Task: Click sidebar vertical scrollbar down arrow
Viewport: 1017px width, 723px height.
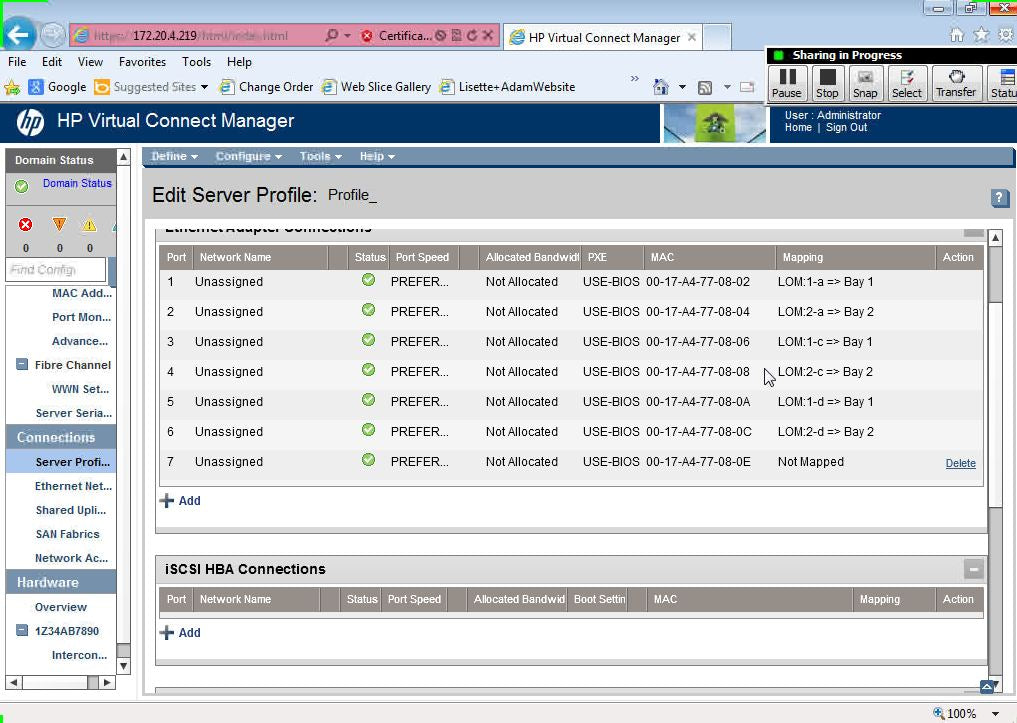Action: pyautogui.click(x=123, y=666)
